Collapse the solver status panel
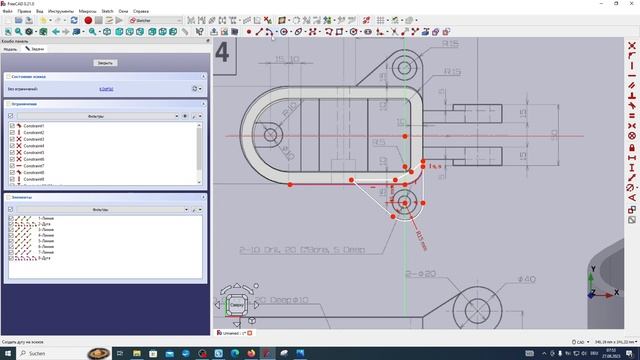This screenshot has height=360, width=640. coord(203,77)
